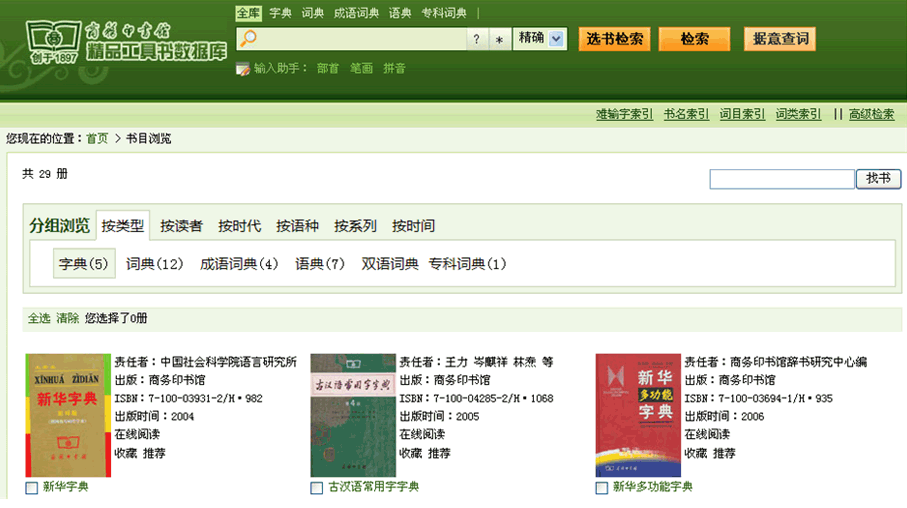Filter by 字典(5) category
907x508 pixels.
84,264
